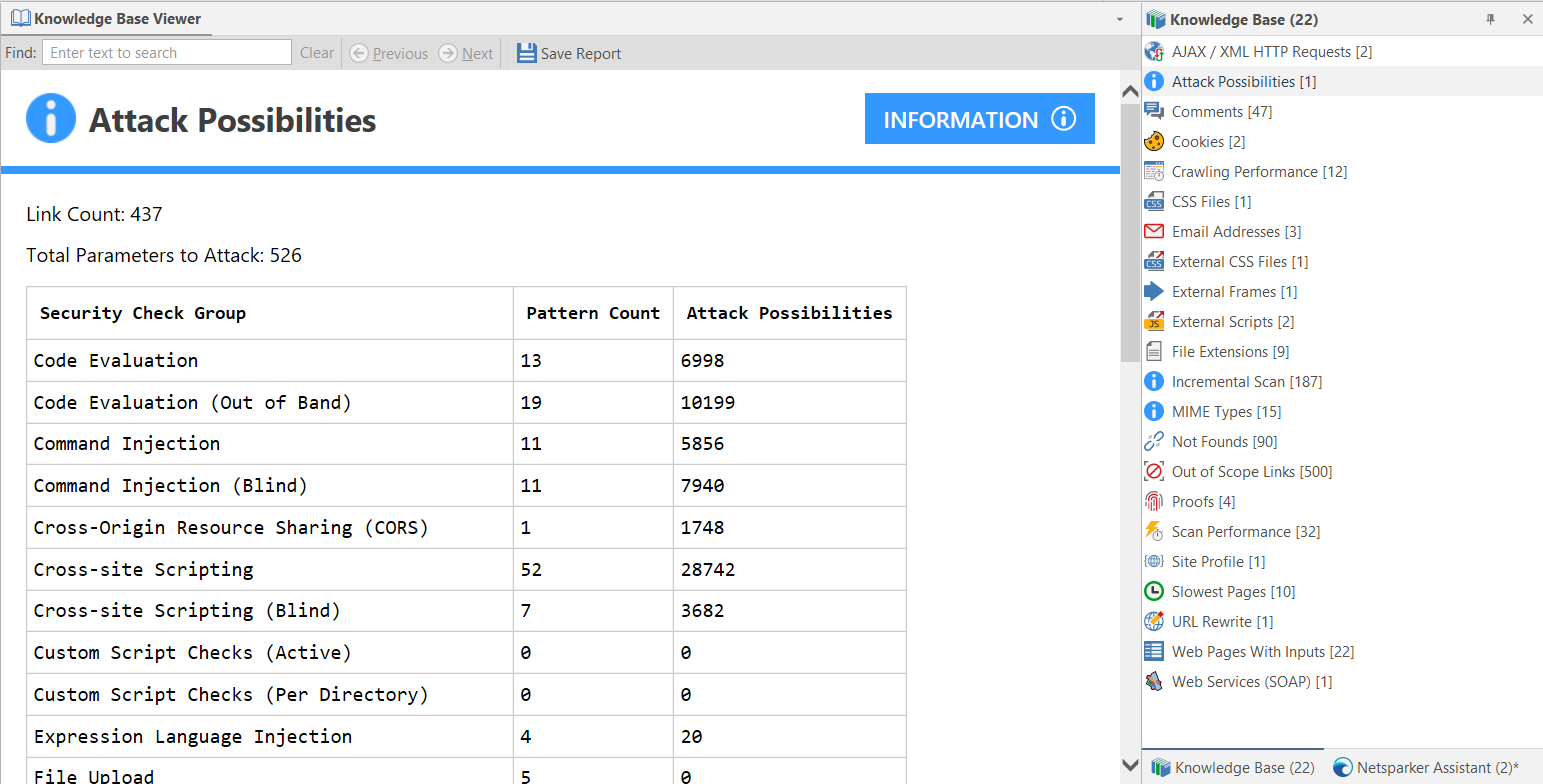Open Web Pages With Inputs entry

tap(1262, 651)
